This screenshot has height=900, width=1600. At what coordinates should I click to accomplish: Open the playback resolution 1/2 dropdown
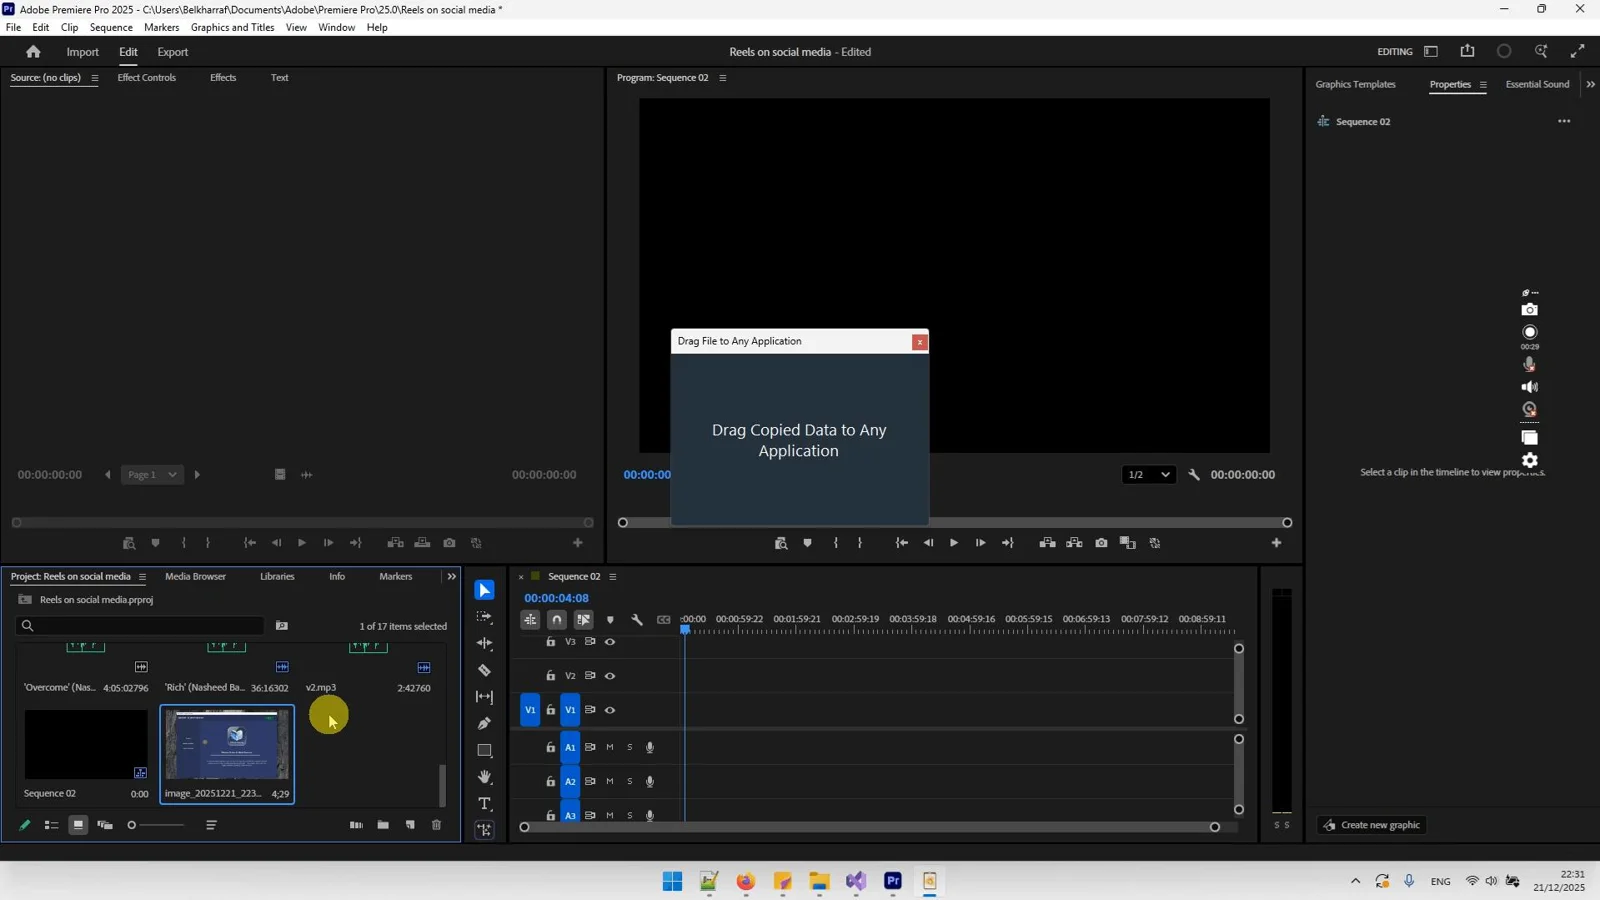[1148, 475]
